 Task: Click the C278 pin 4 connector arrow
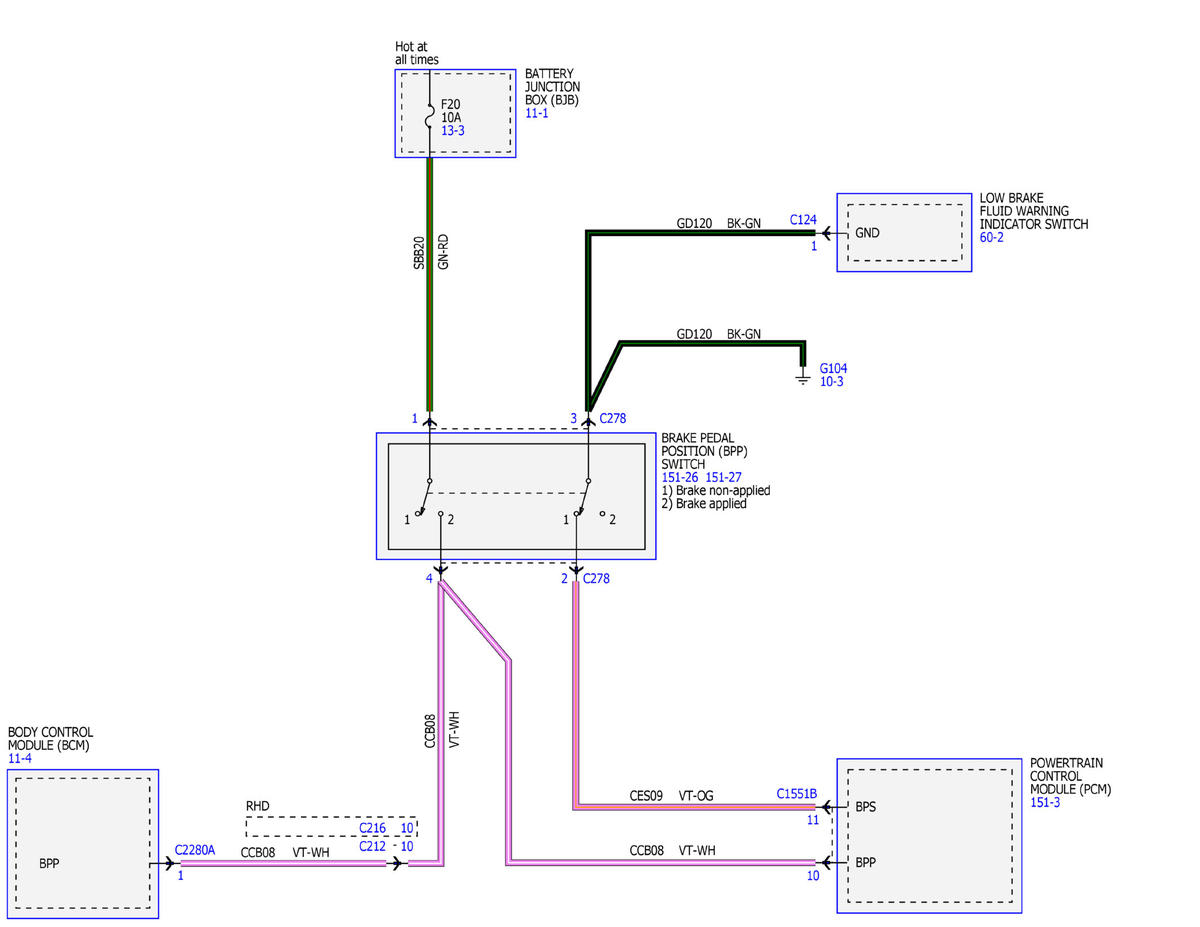pos(441,572)
